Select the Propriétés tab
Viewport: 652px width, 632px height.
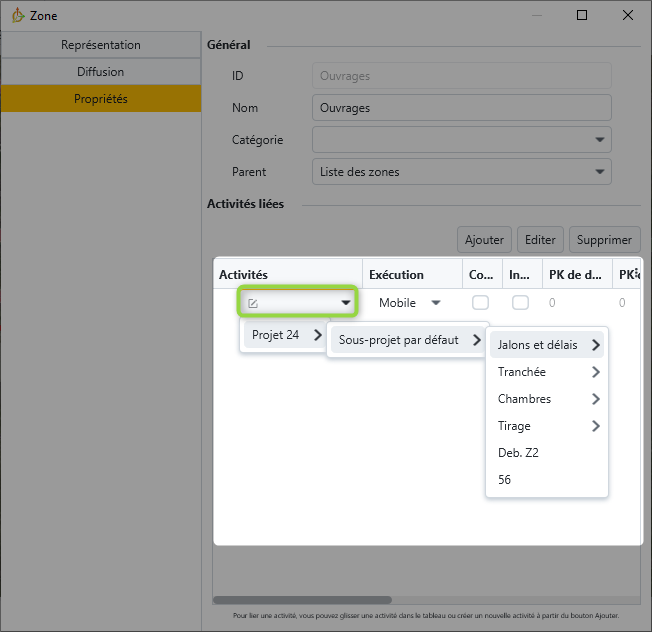click(101, 99)
